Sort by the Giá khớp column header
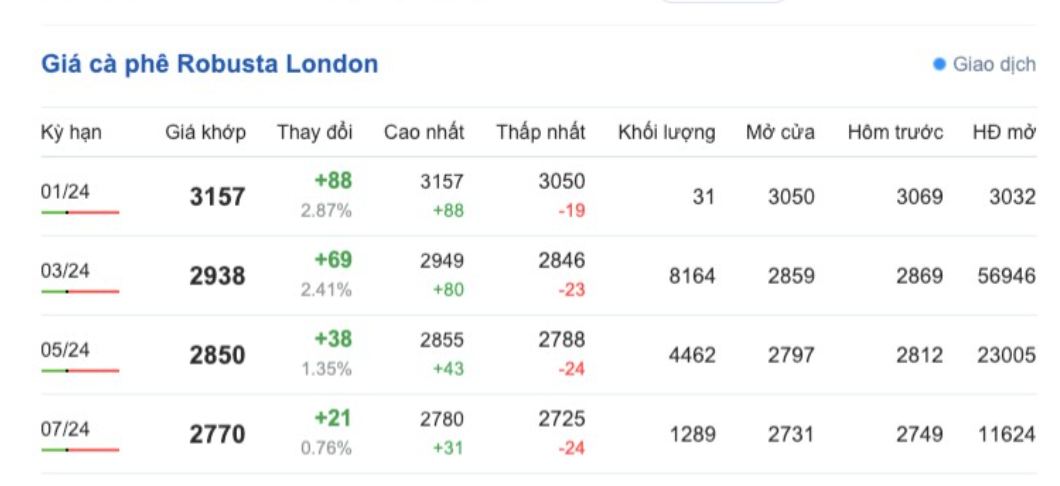This screenshot has height=486, width=1060. pyautogui.click(x=206, y=132)
